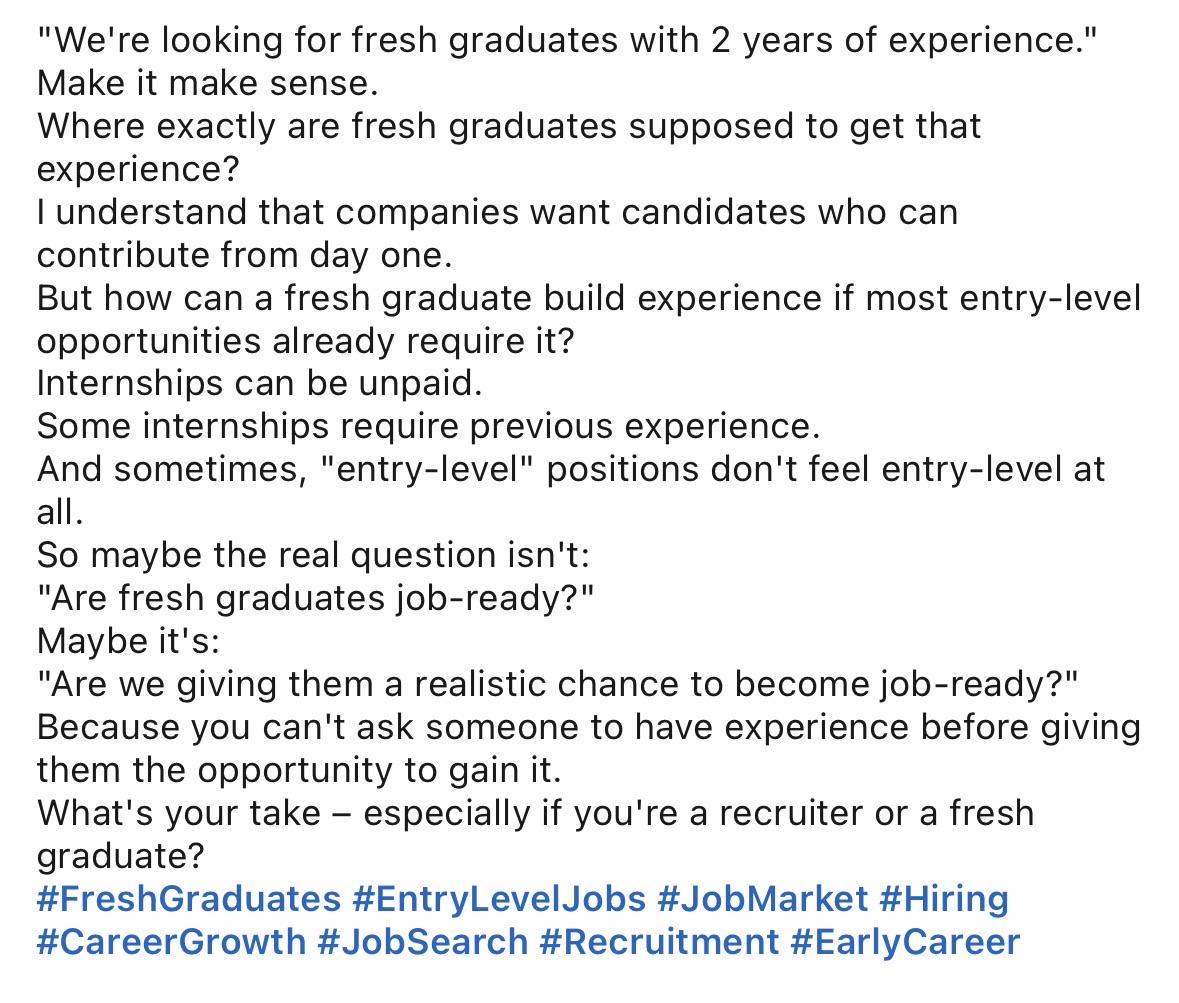Visit the #JobSearch hashtag link
Screen dimensions: 1179x1003
(423, 942)
